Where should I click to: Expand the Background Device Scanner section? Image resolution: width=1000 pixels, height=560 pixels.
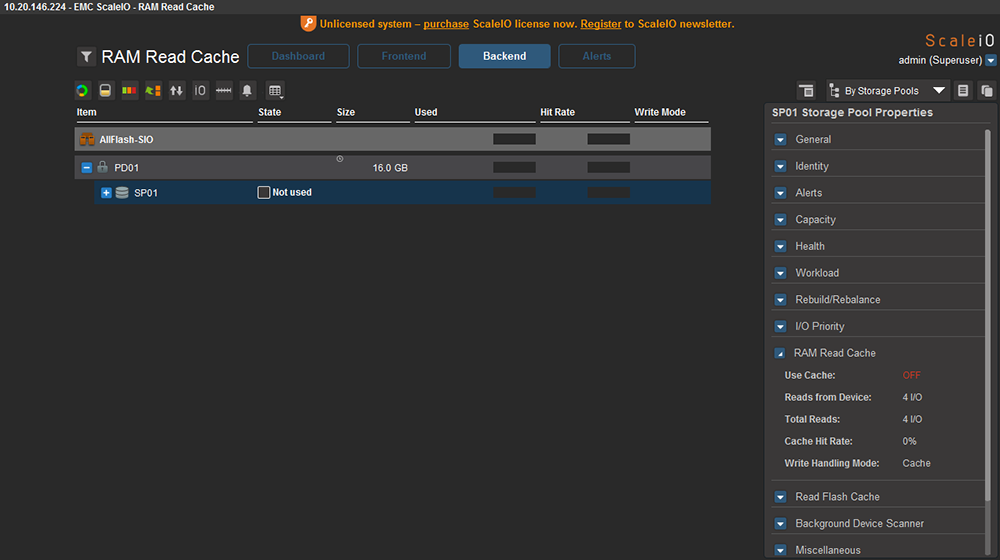(781, 524)
